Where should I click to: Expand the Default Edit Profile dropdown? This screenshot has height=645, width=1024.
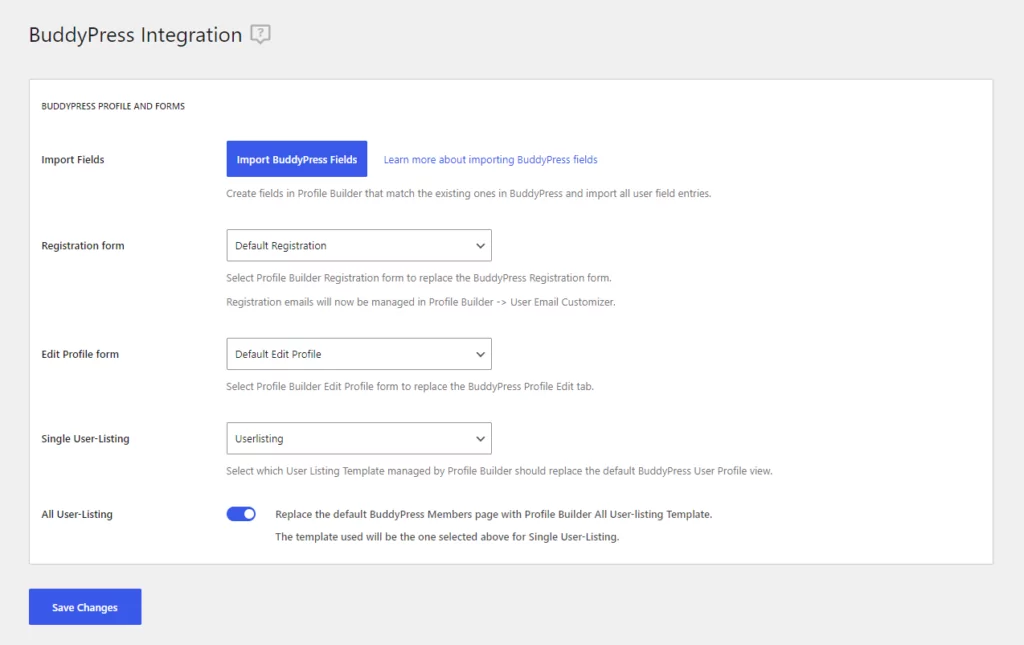coord(359,354)
